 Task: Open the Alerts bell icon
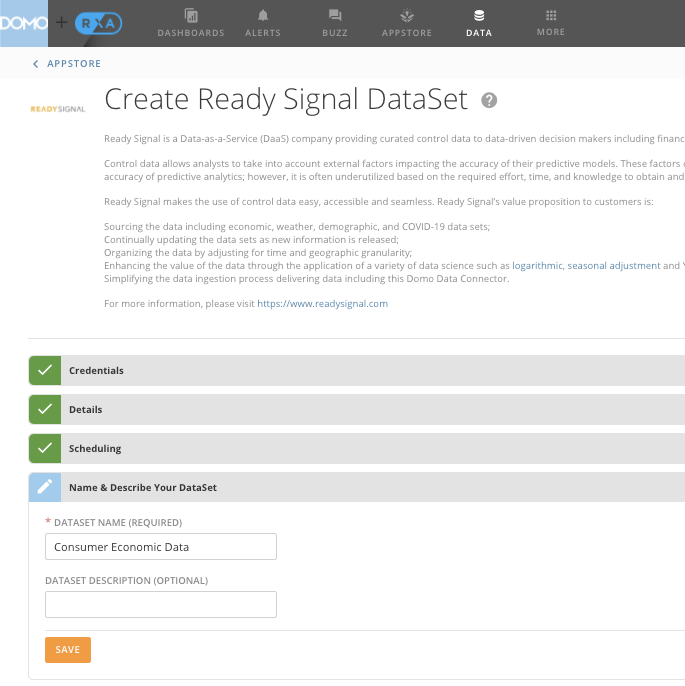264,22
